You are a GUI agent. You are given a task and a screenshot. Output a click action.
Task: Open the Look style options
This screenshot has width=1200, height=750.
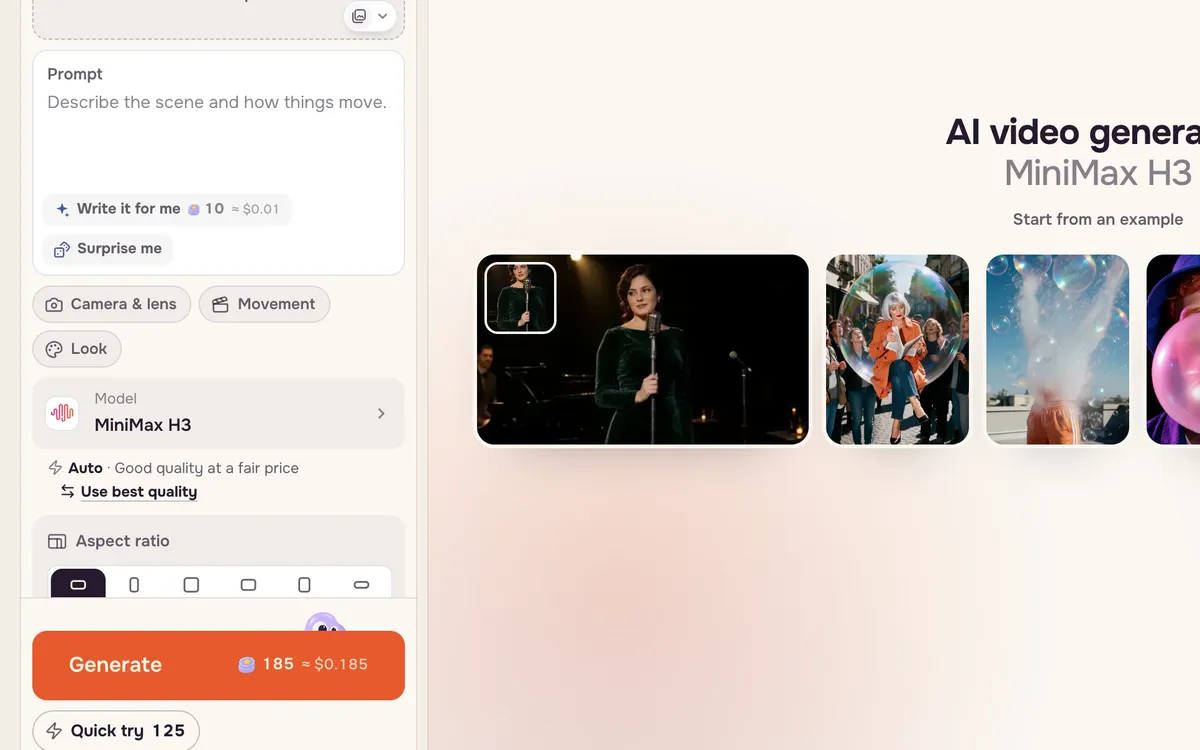point(77,349)
